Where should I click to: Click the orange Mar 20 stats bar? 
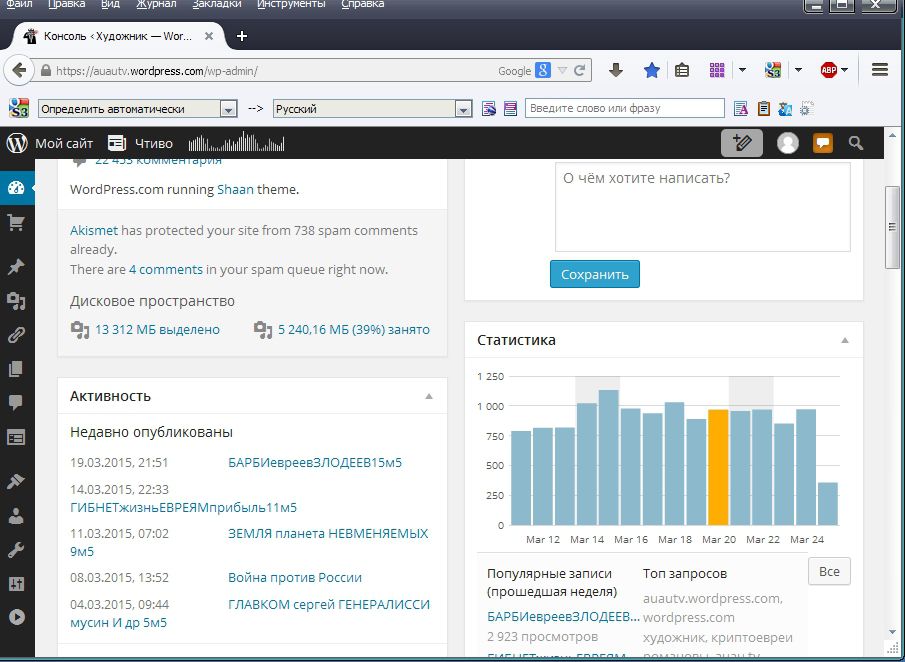pos(718,467)
